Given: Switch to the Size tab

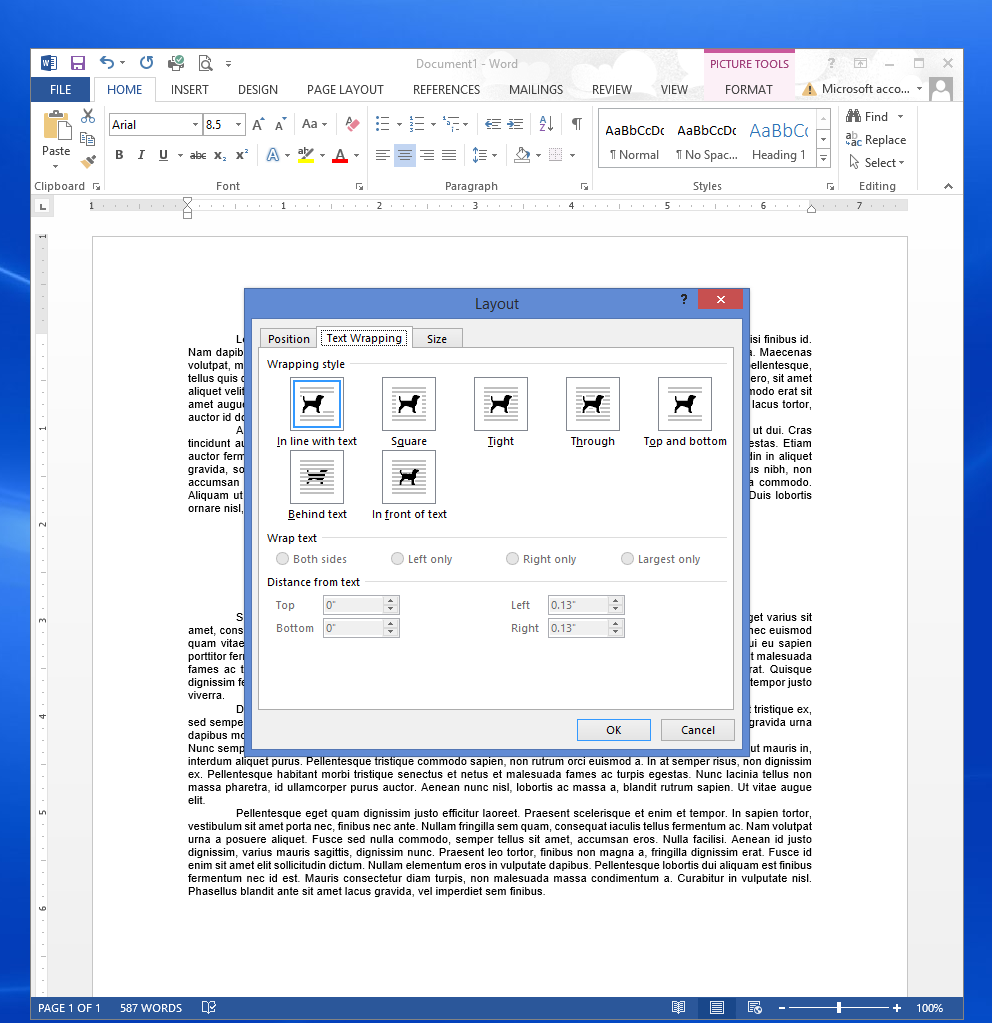Looking at the screenshot, I should [x=437, y=339].
